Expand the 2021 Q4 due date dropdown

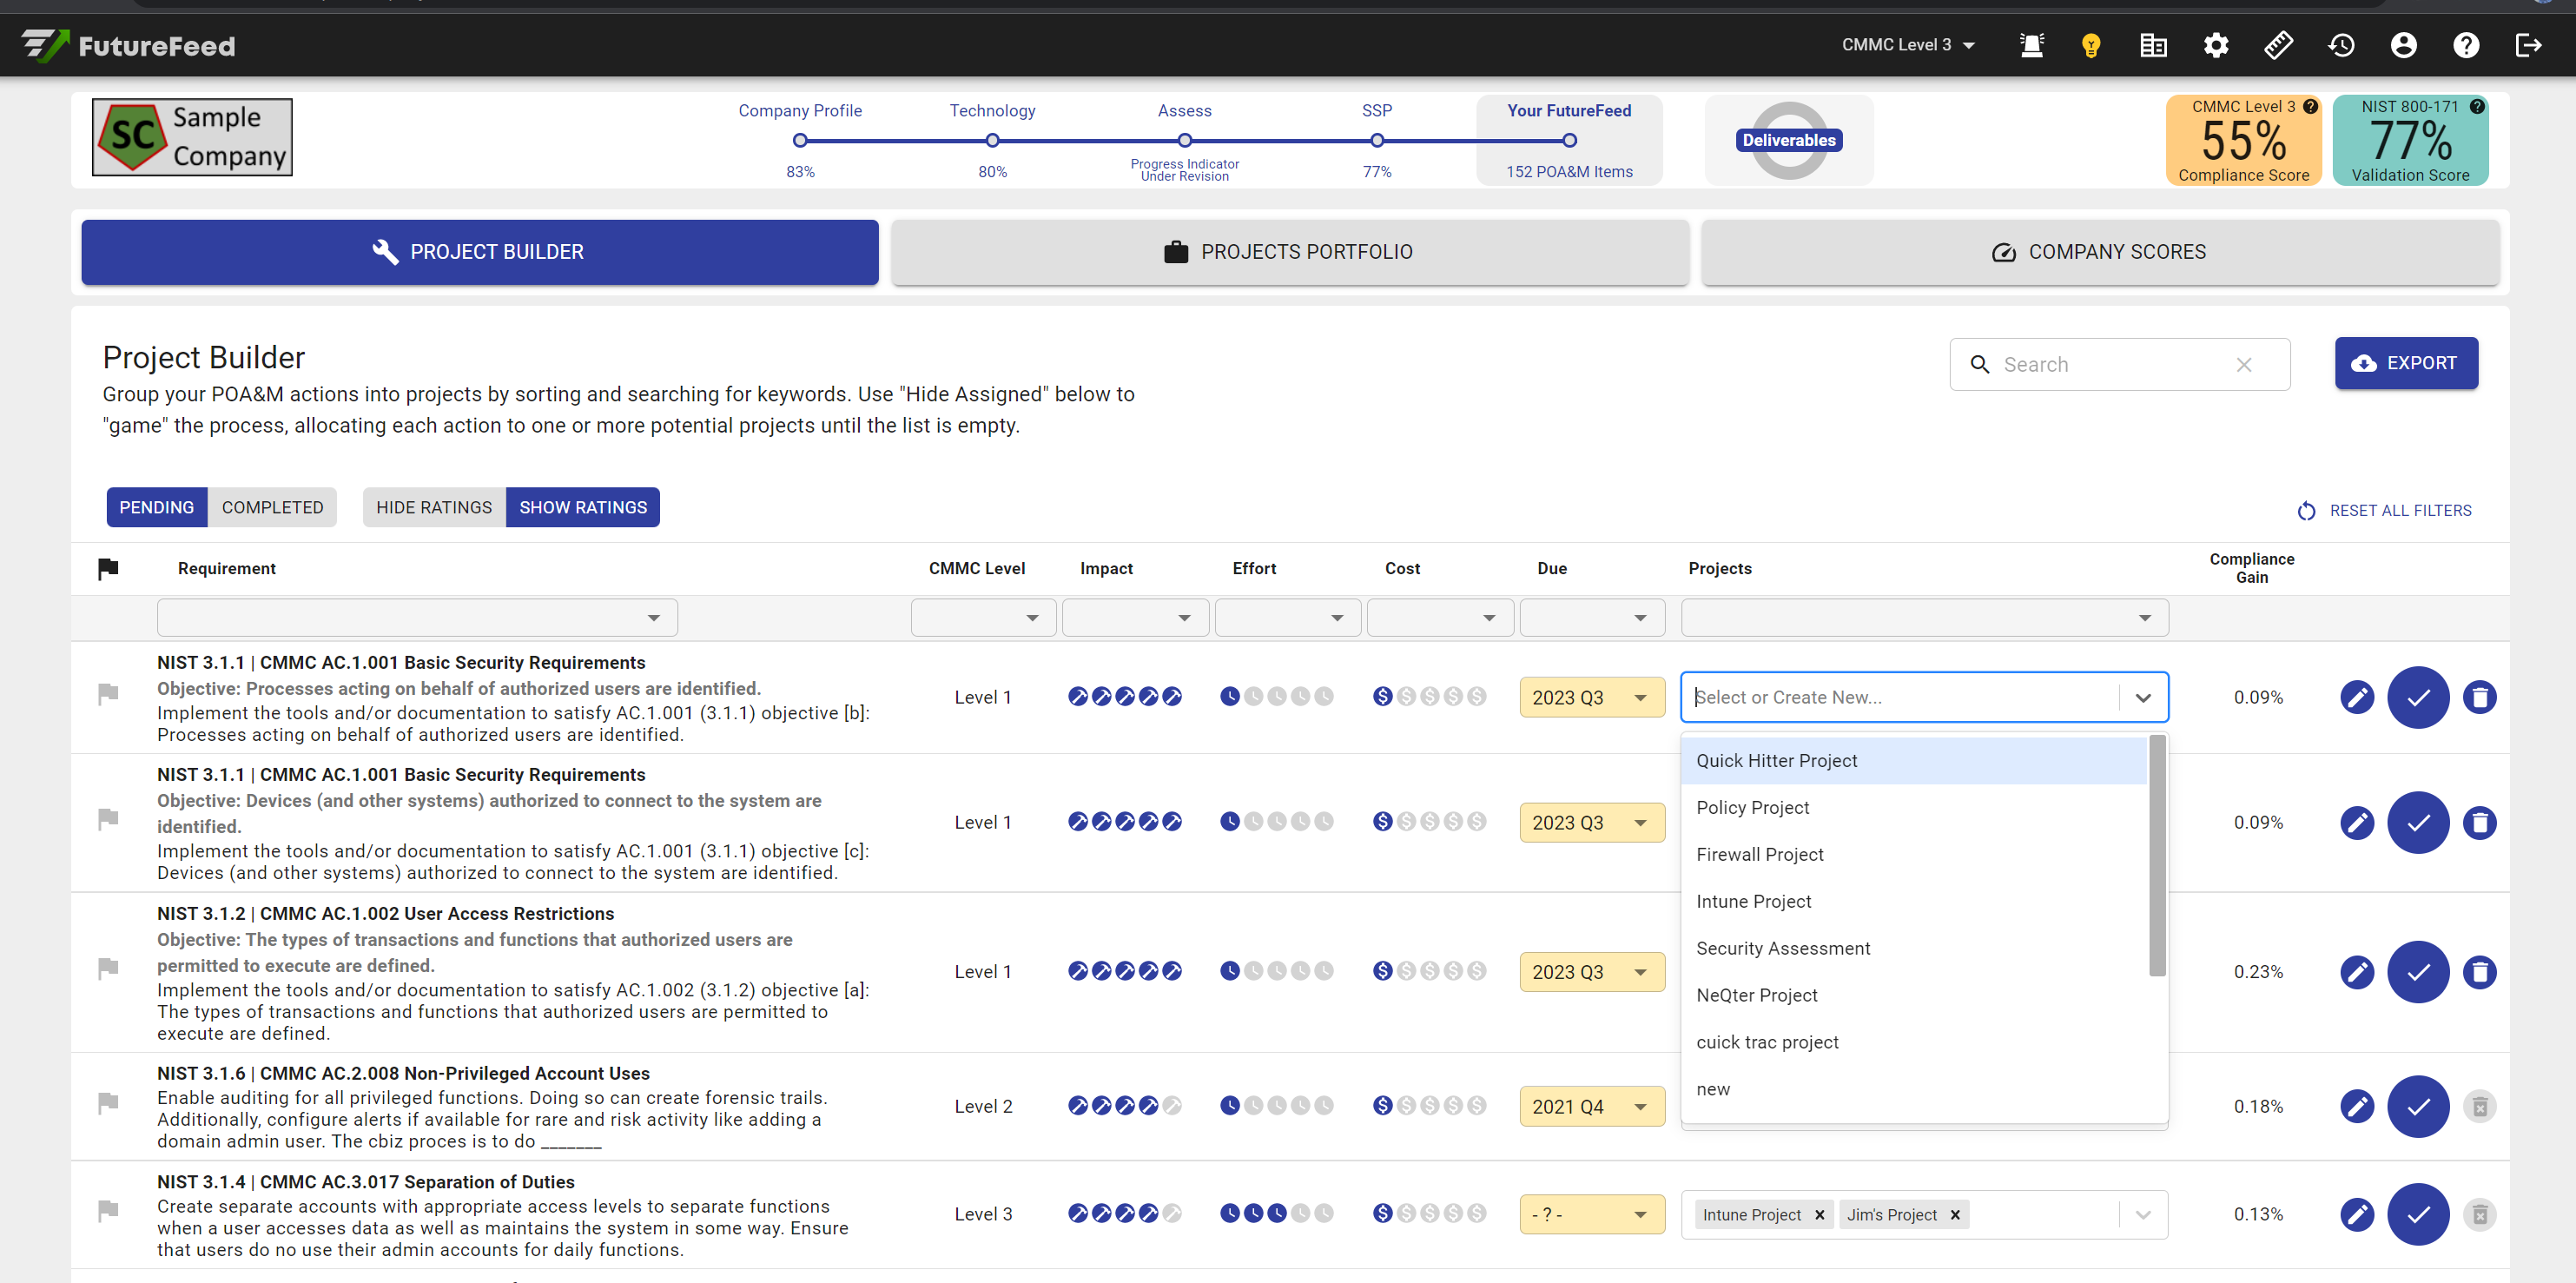(1591, 1106)
